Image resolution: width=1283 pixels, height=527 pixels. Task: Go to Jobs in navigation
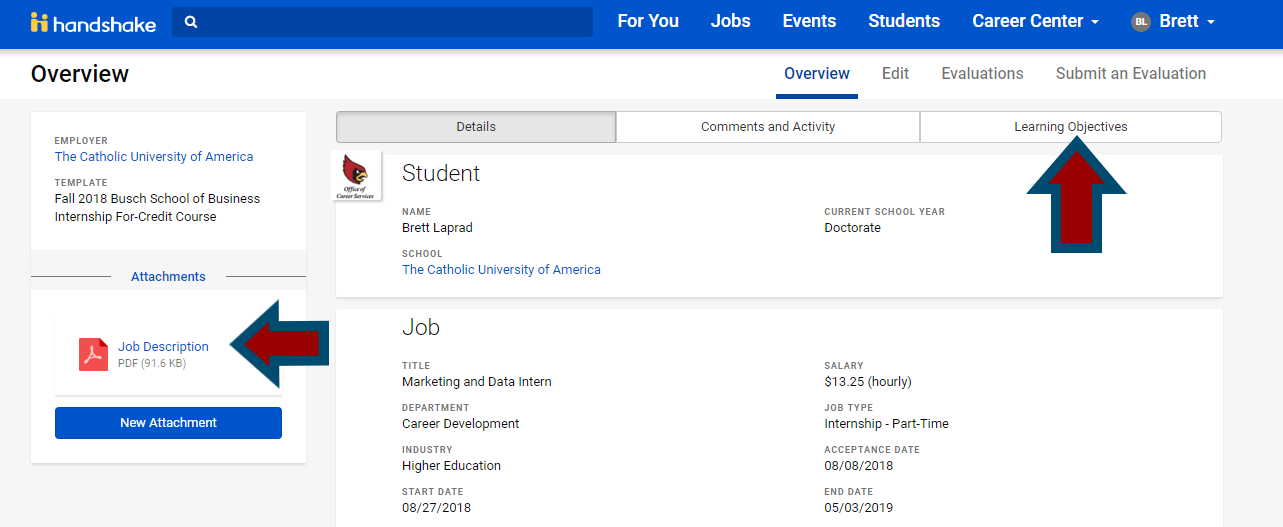pyautogui.click(x=730, y=21)
